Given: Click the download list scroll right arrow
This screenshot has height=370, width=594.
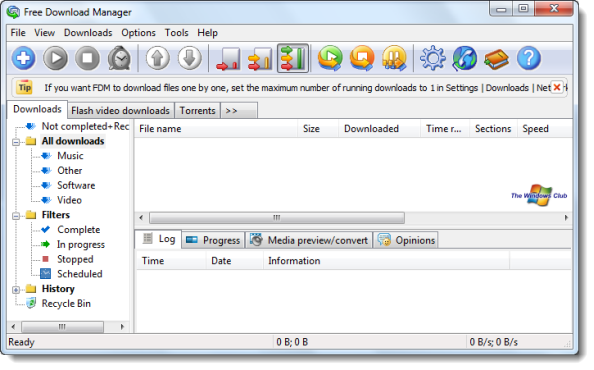Looking at the screenshot, I should tap(566, 218).
